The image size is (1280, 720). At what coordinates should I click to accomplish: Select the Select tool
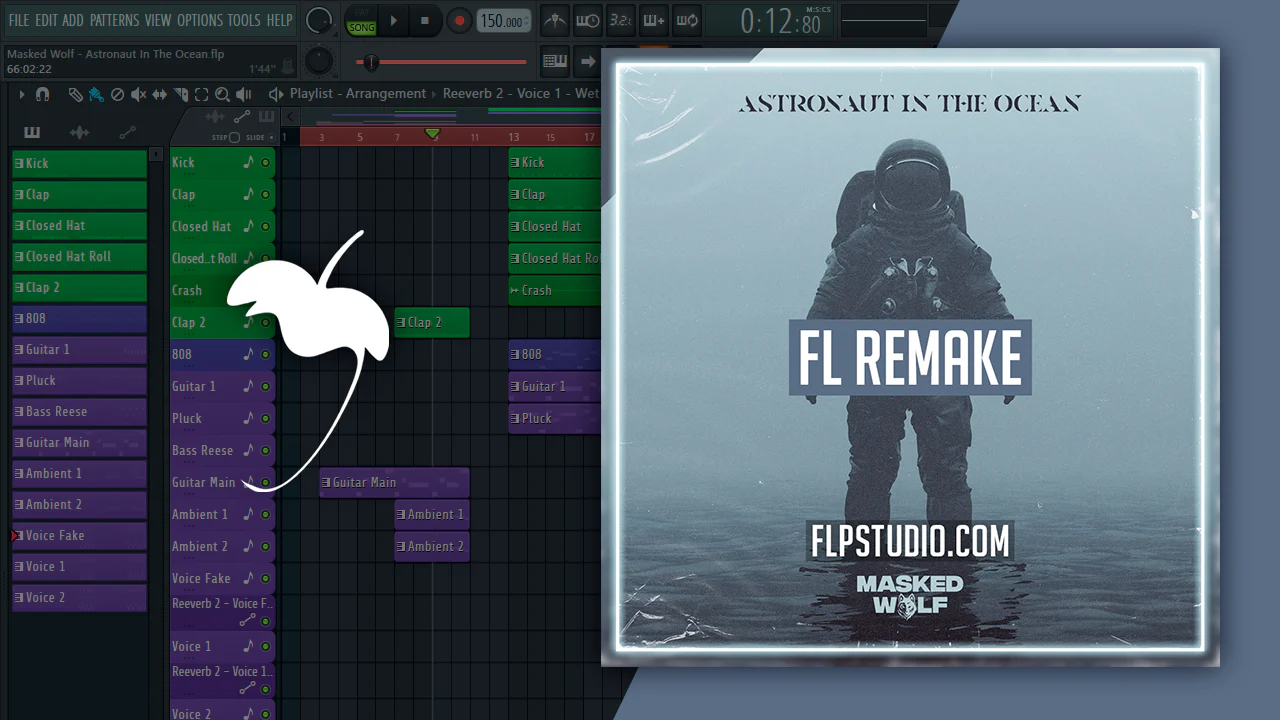click(x=201, y=94)
